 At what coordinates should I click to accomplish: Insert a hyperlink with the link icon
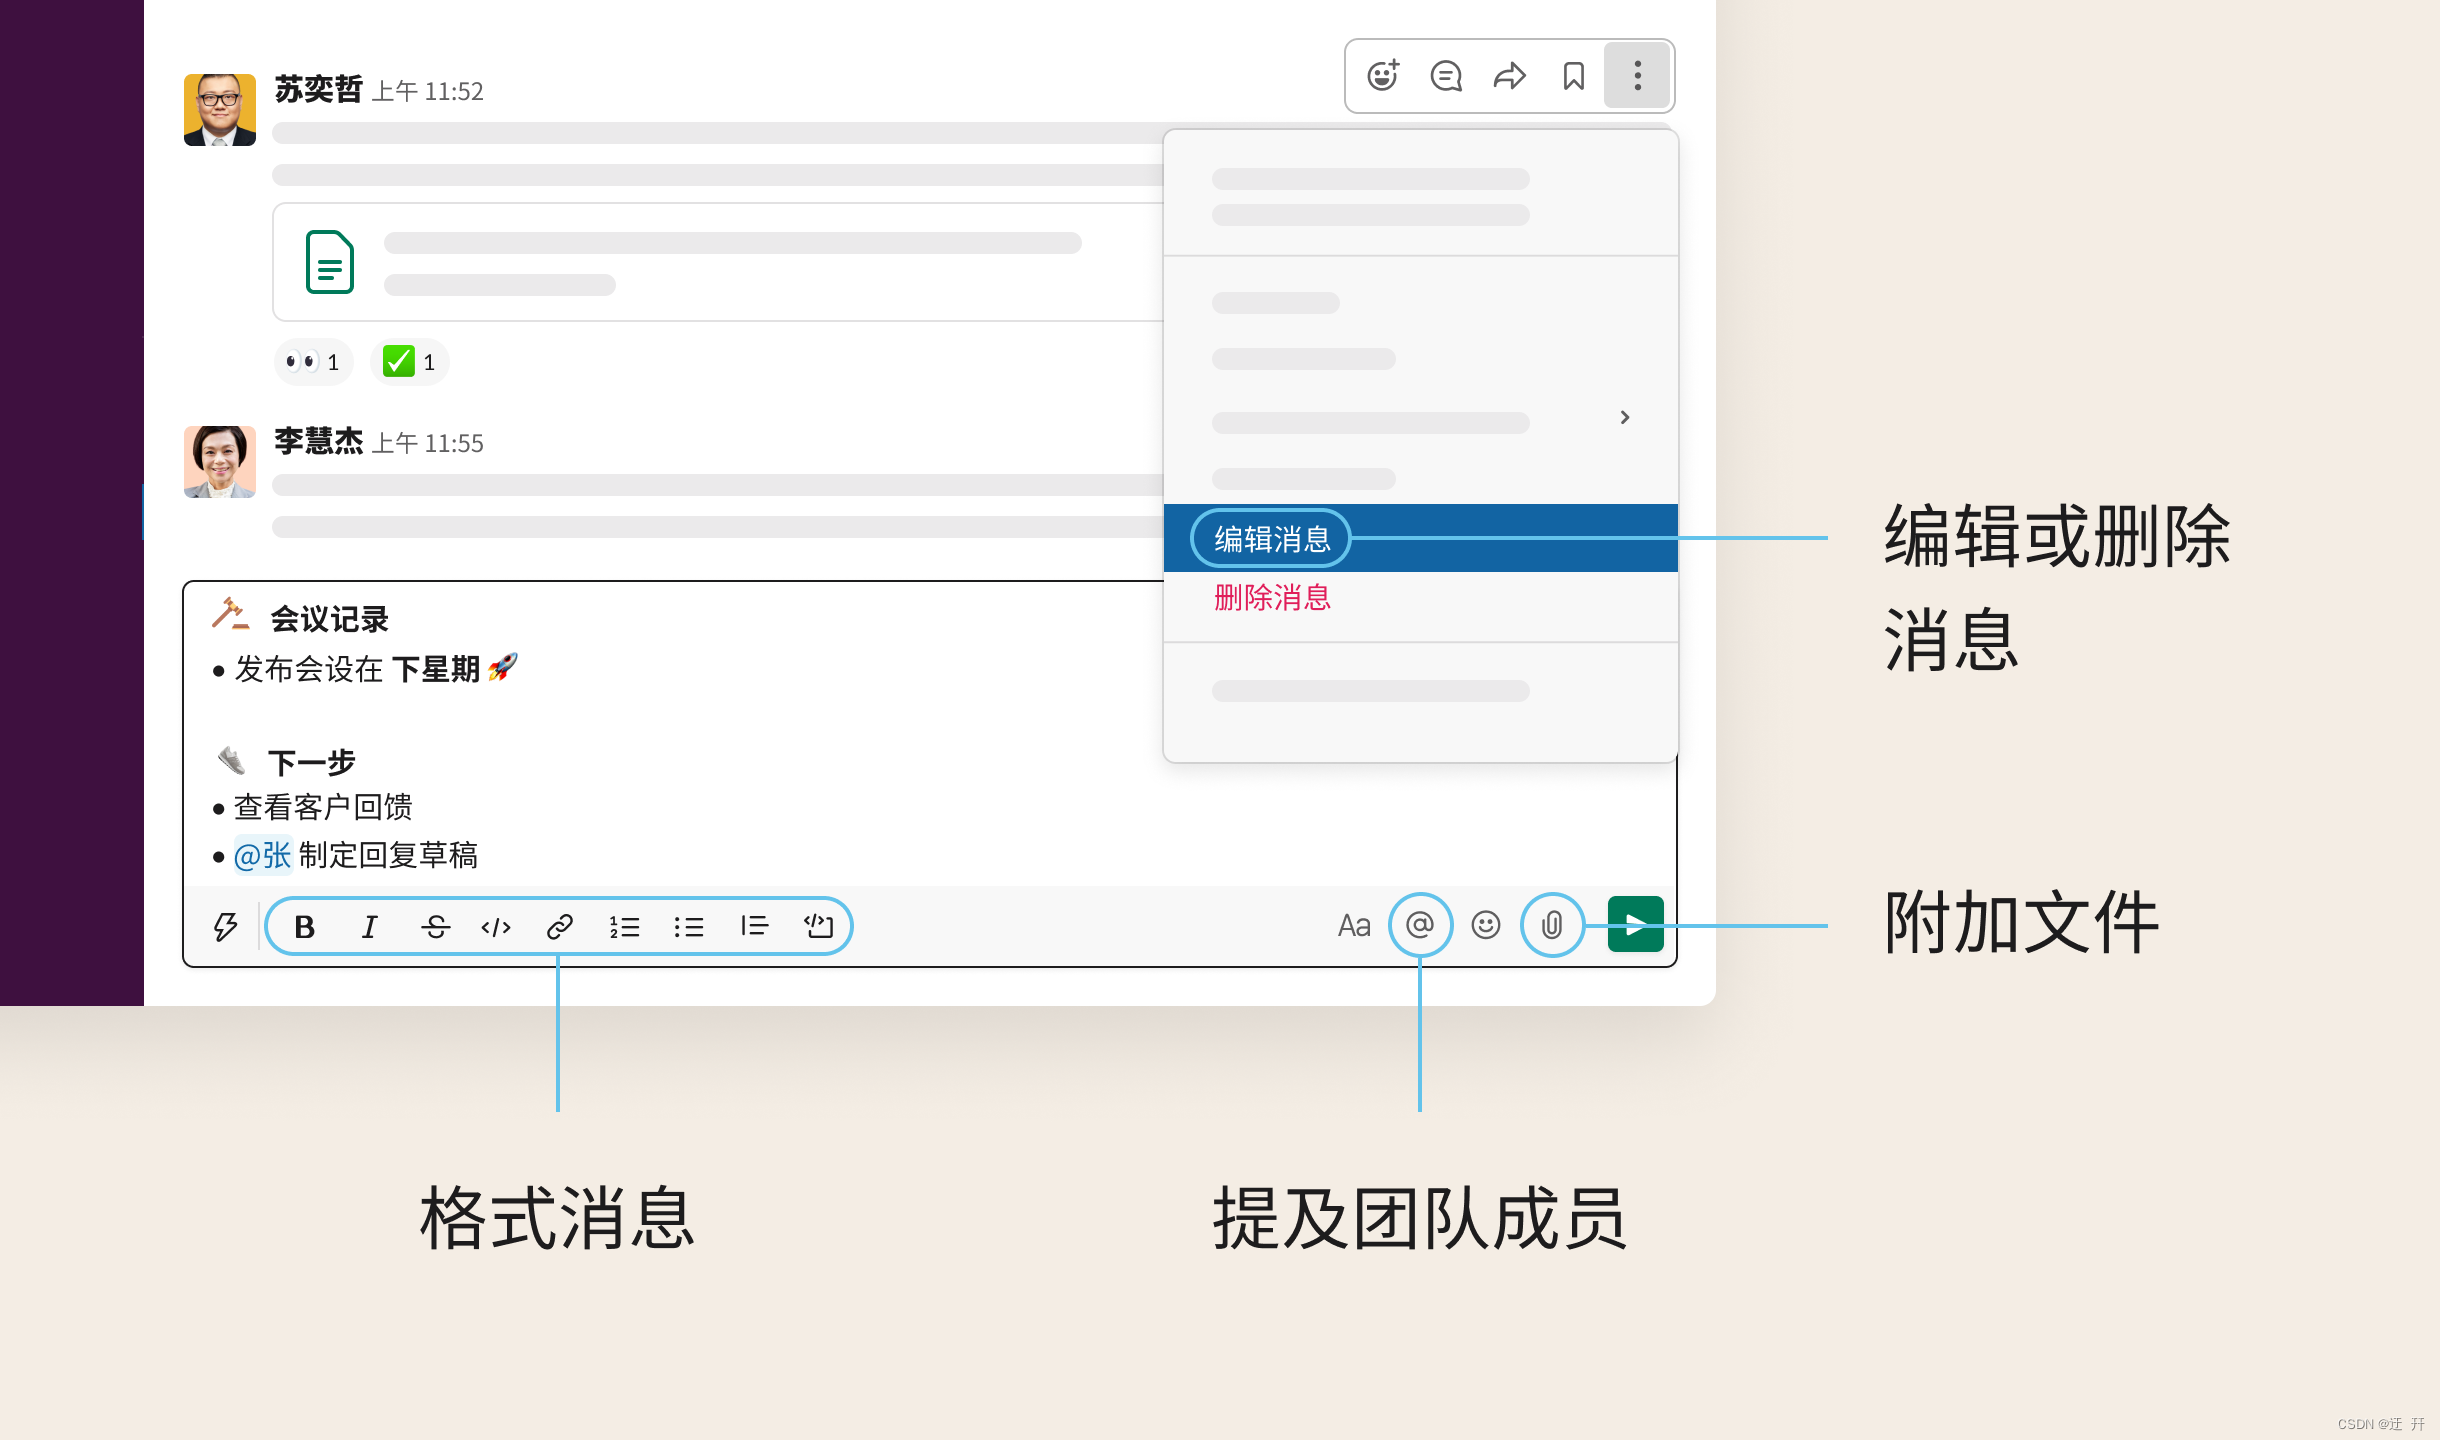560,927
